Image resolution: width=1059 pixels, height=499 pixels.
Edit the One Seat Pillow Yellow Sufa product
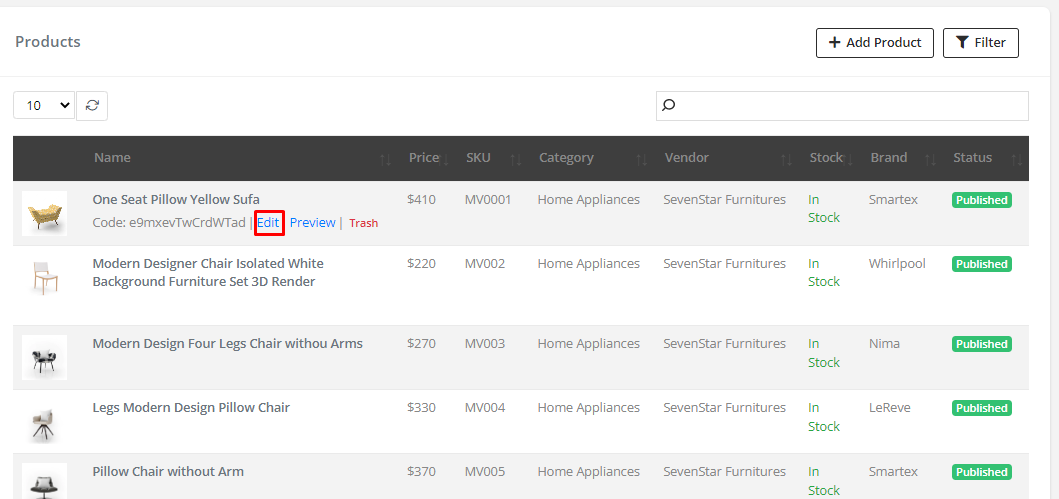click(x=268, y=223)
